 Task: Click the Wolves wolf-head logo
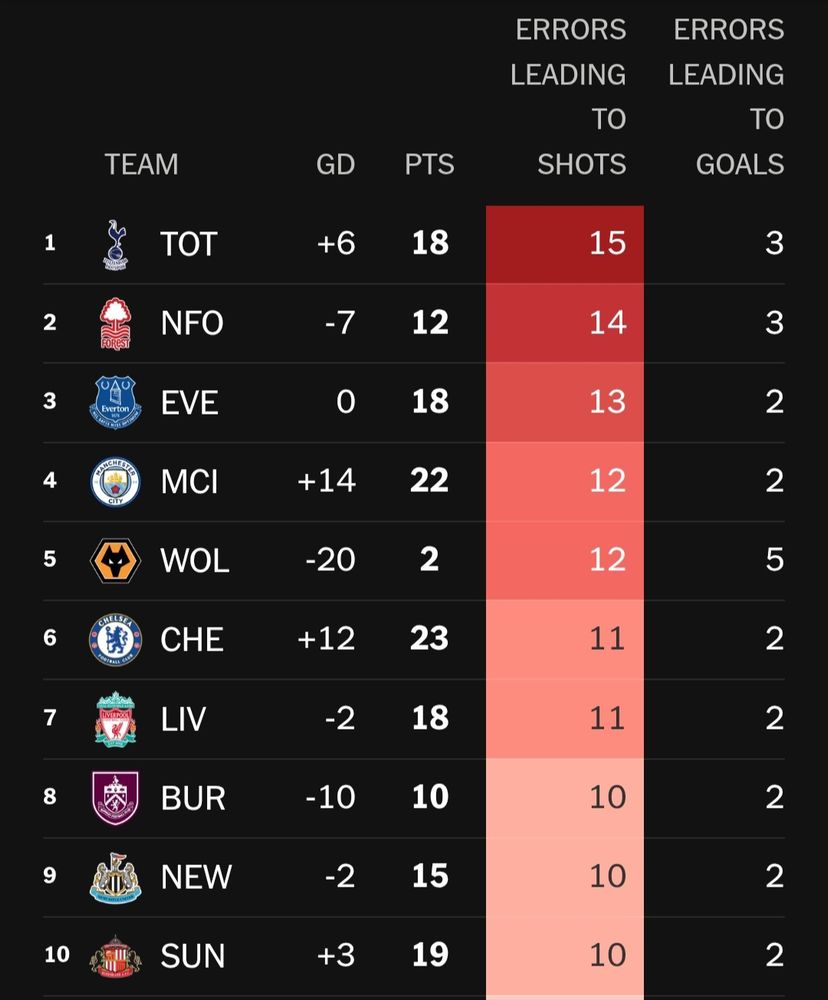coord(116,560)
